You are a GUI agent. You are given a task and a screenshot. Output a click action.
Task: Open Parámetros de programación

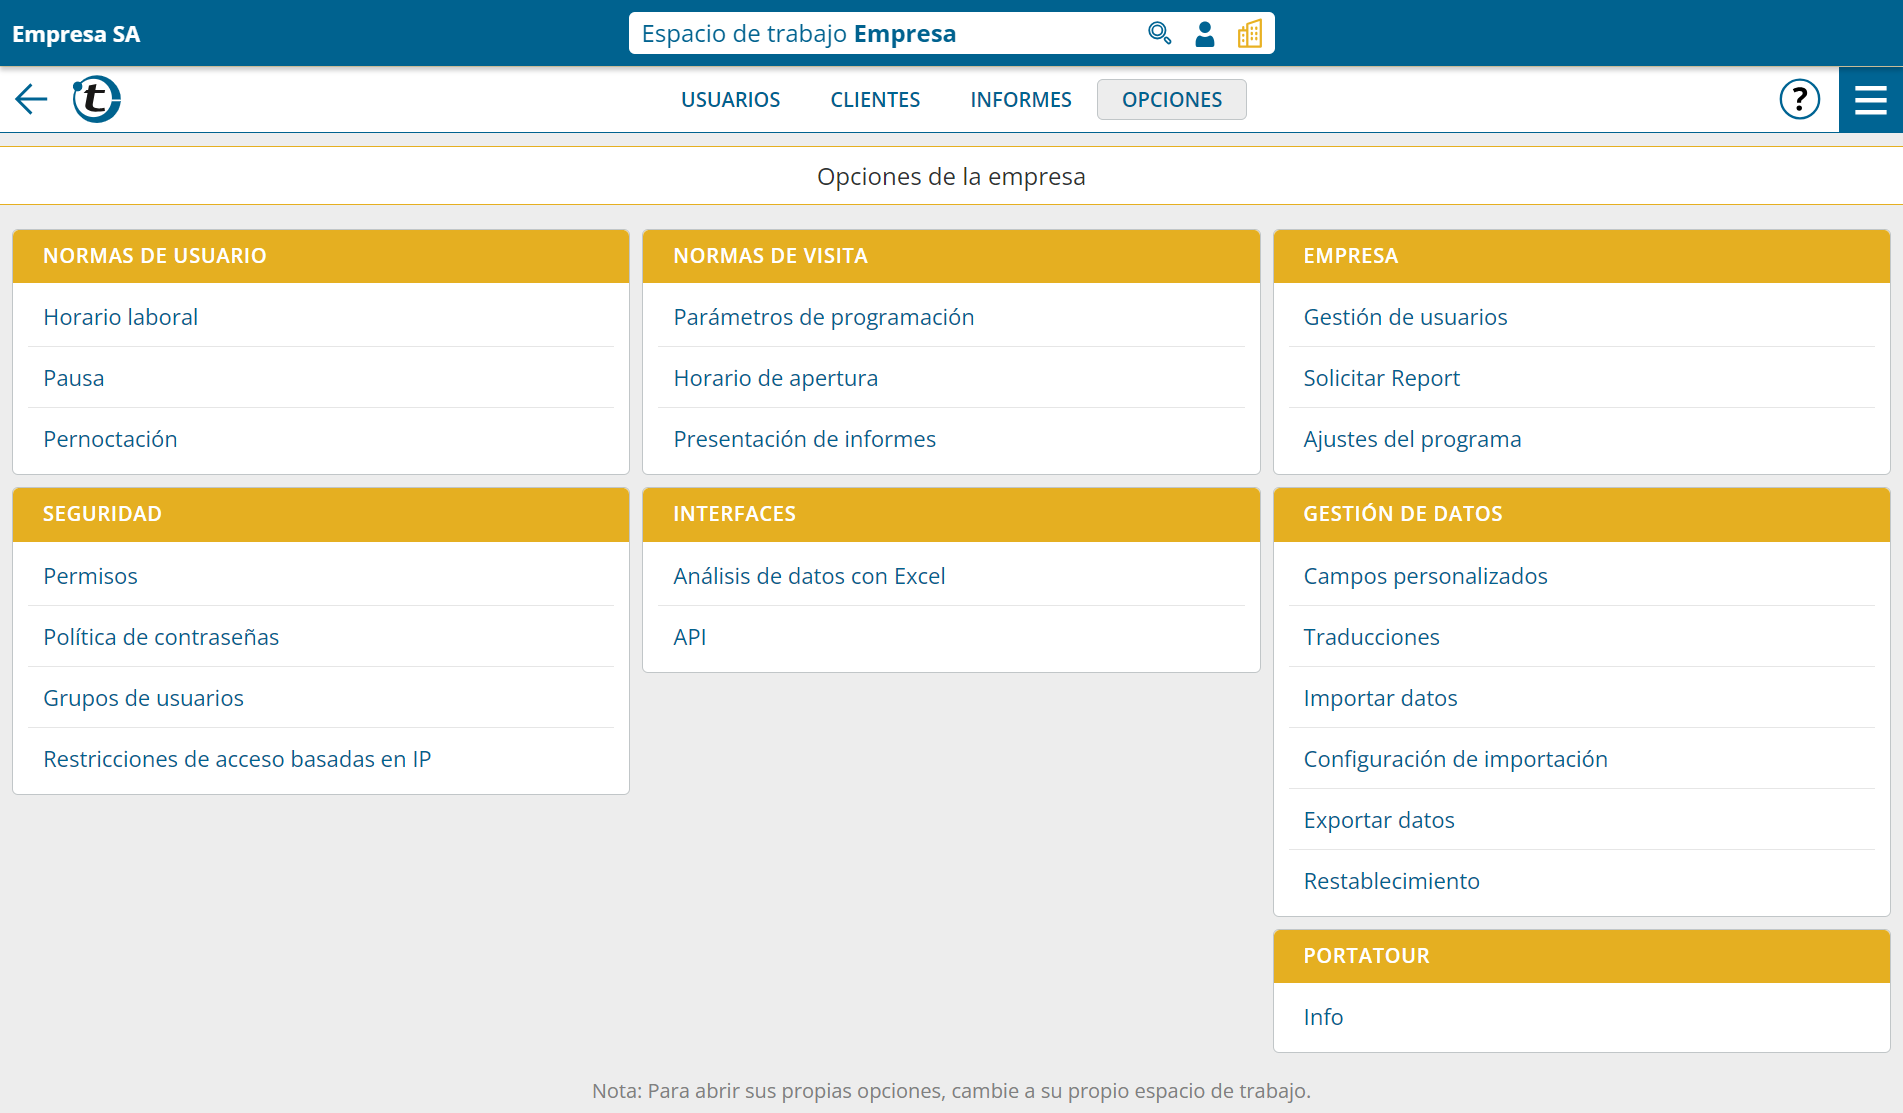pyautogui.click(x=951, y=317)
